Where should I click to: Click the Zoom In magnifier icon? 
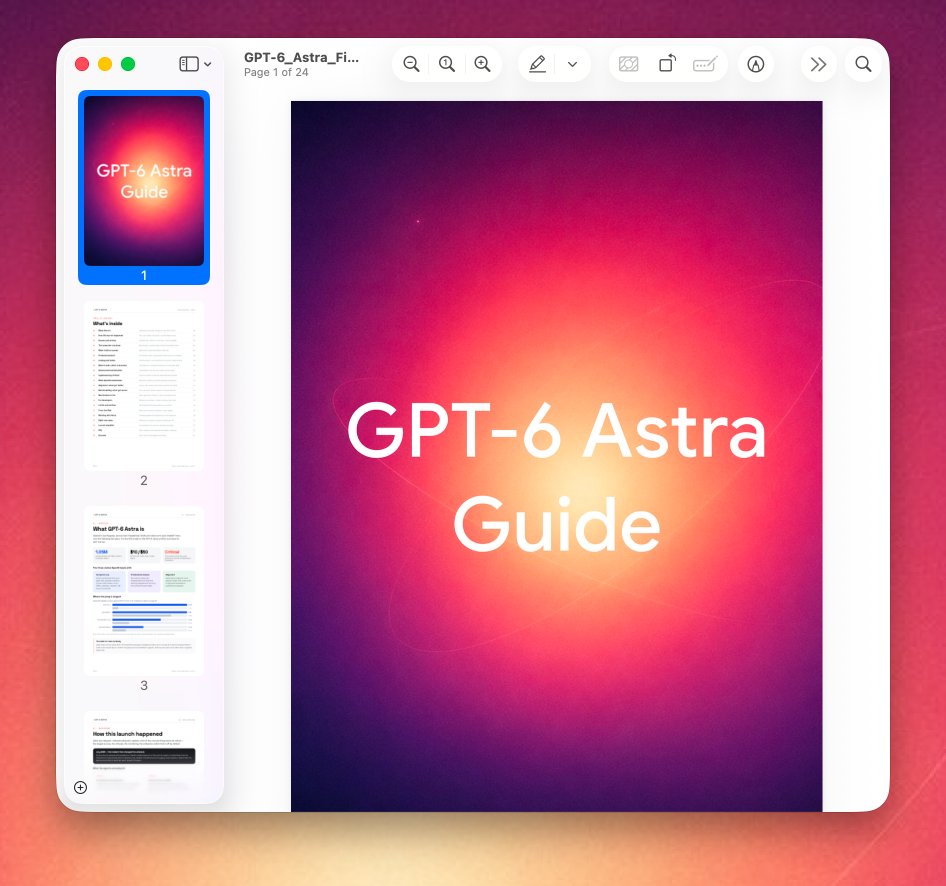point(482,64)
